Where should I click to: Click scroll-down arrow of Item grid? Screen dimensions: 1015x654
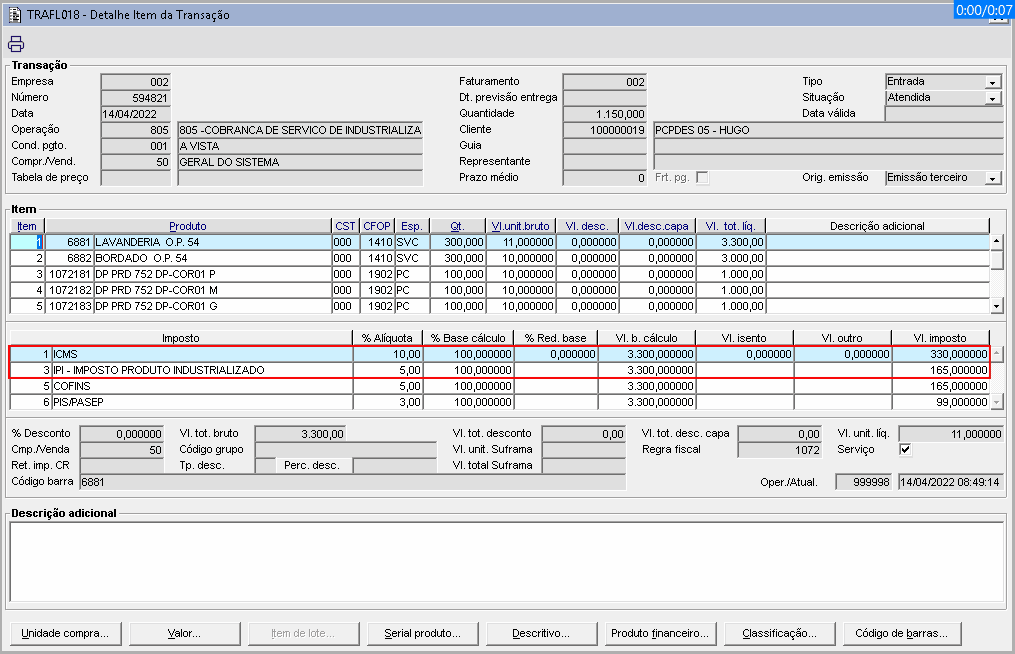(x=997, y=306)
